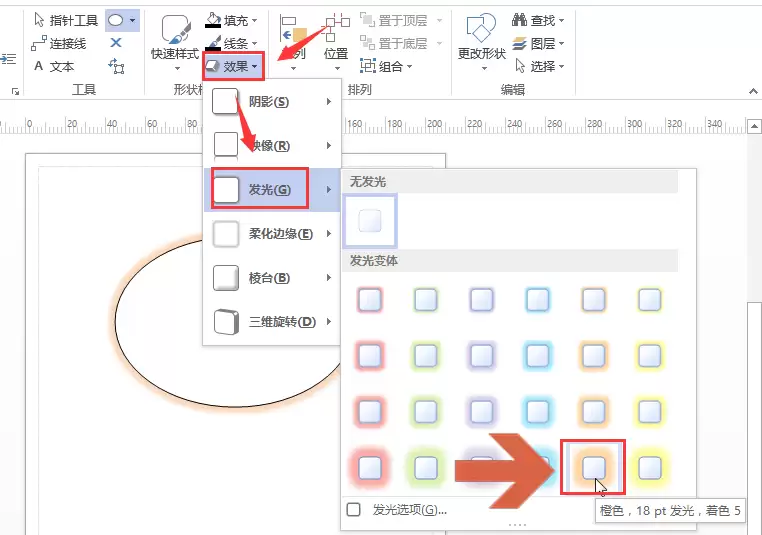Apply red glow in second variant row
The width and height of the screenshot is (762, 535).
(x=370, y=355)
